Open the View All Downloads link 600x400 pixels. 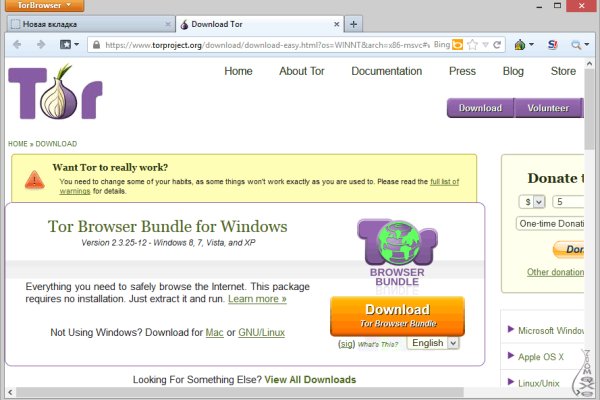tap(309, 380)
